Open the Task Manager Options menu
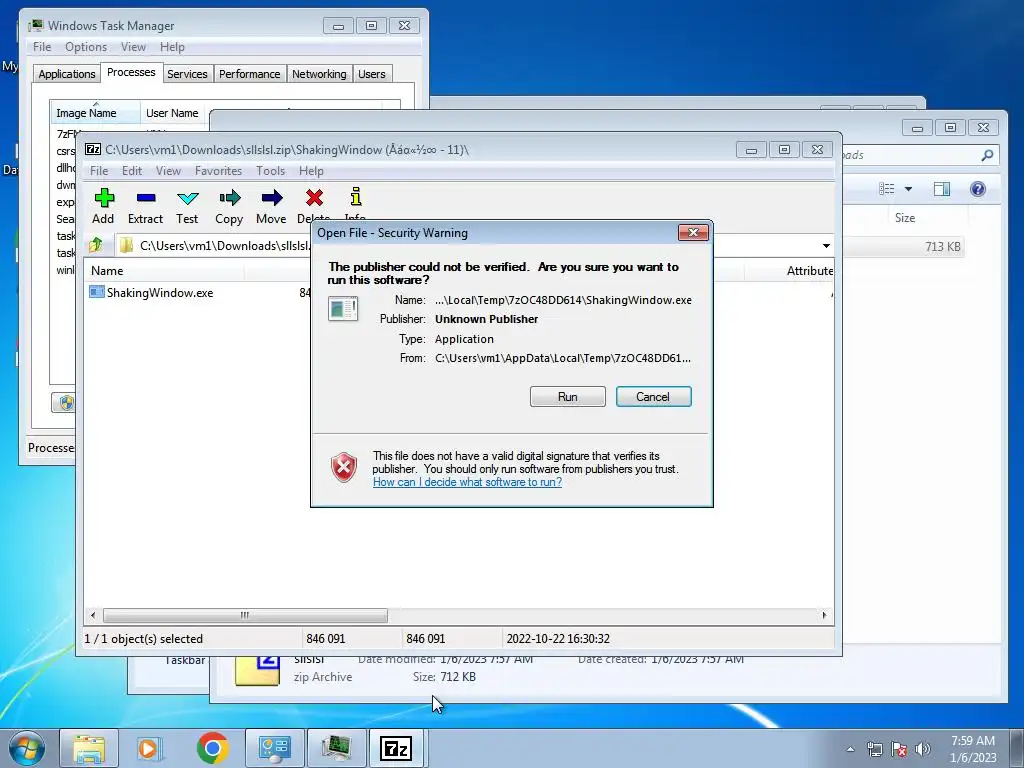This screenshot has width=1024, height=768. (x=86, y=47)
